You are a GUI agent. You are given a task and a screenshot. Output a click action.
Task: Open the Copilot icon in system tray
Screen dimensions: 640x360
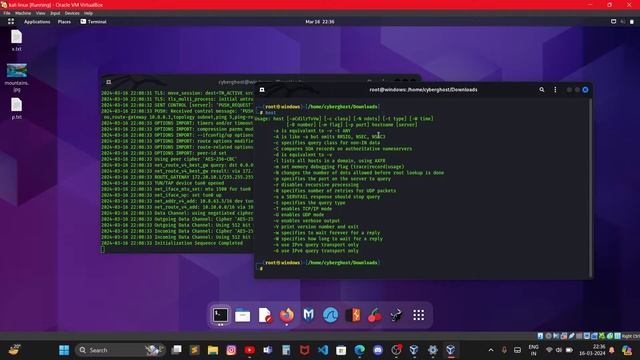pos(627,350)
